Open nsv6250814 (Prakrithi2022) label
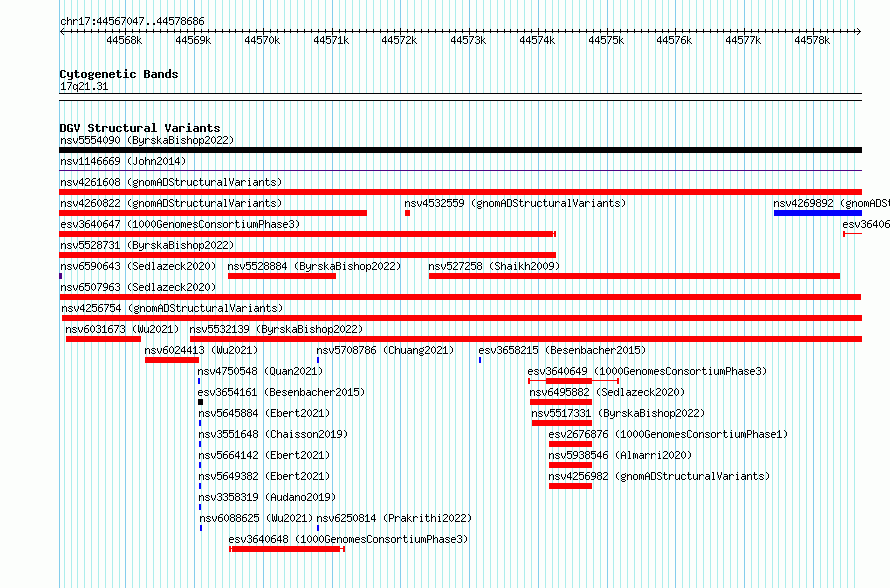This screenshot has width=890, height=588. click(x=394, y=518)
